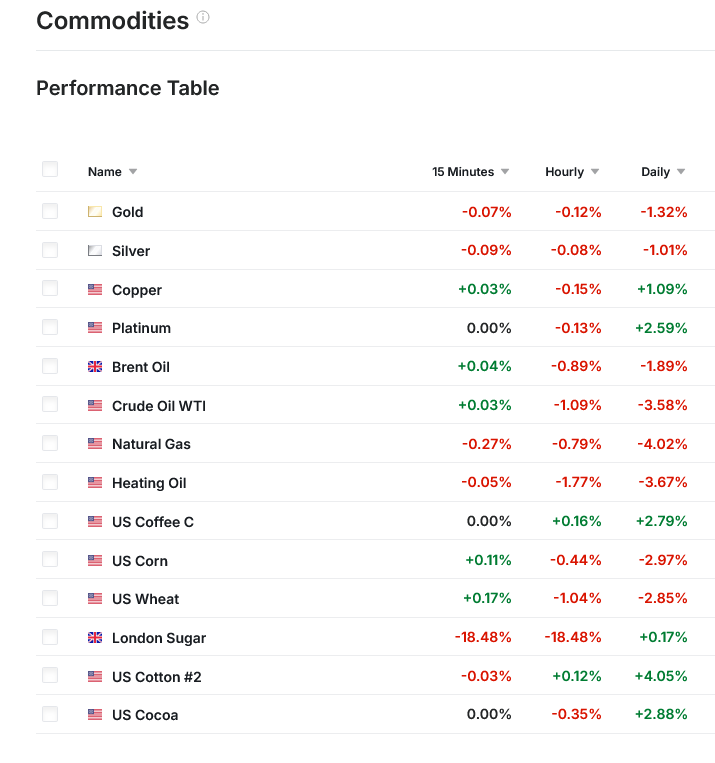Open the 15 Minutes column sort arrow
The width and height of the screenshot is (715, 763).
(505, 172)
